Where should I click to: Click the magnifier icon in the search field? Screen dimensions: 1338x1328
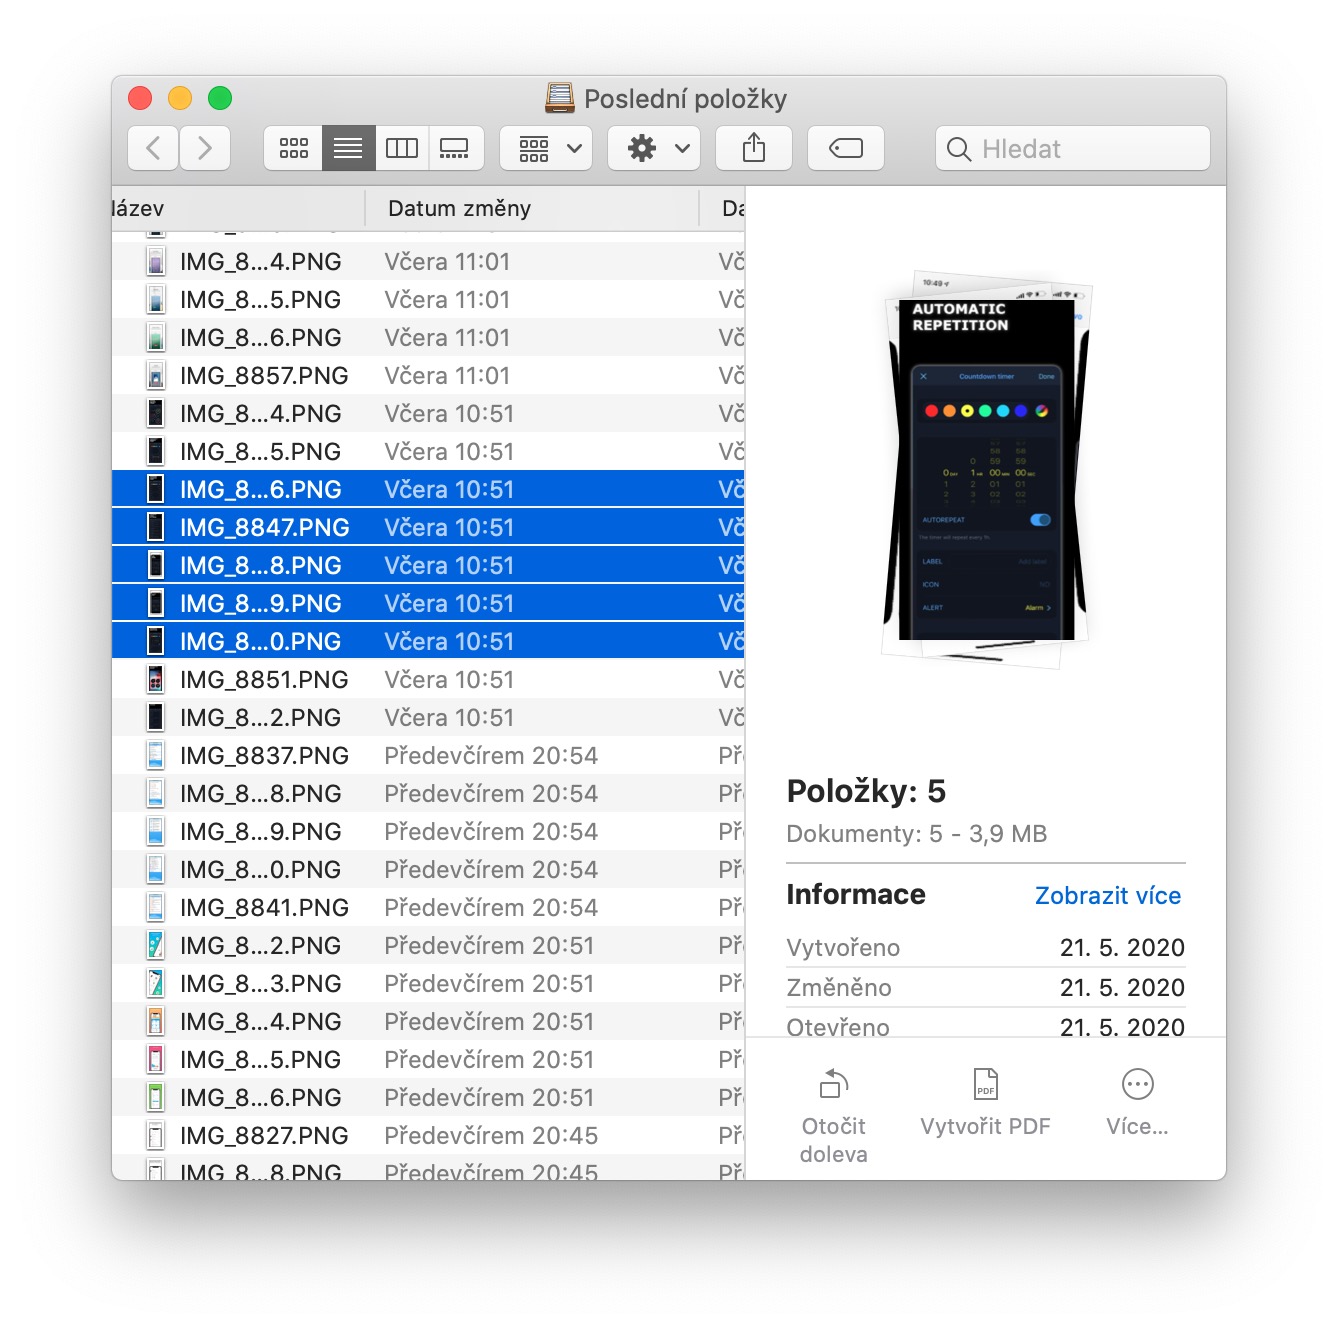point(959,149)
